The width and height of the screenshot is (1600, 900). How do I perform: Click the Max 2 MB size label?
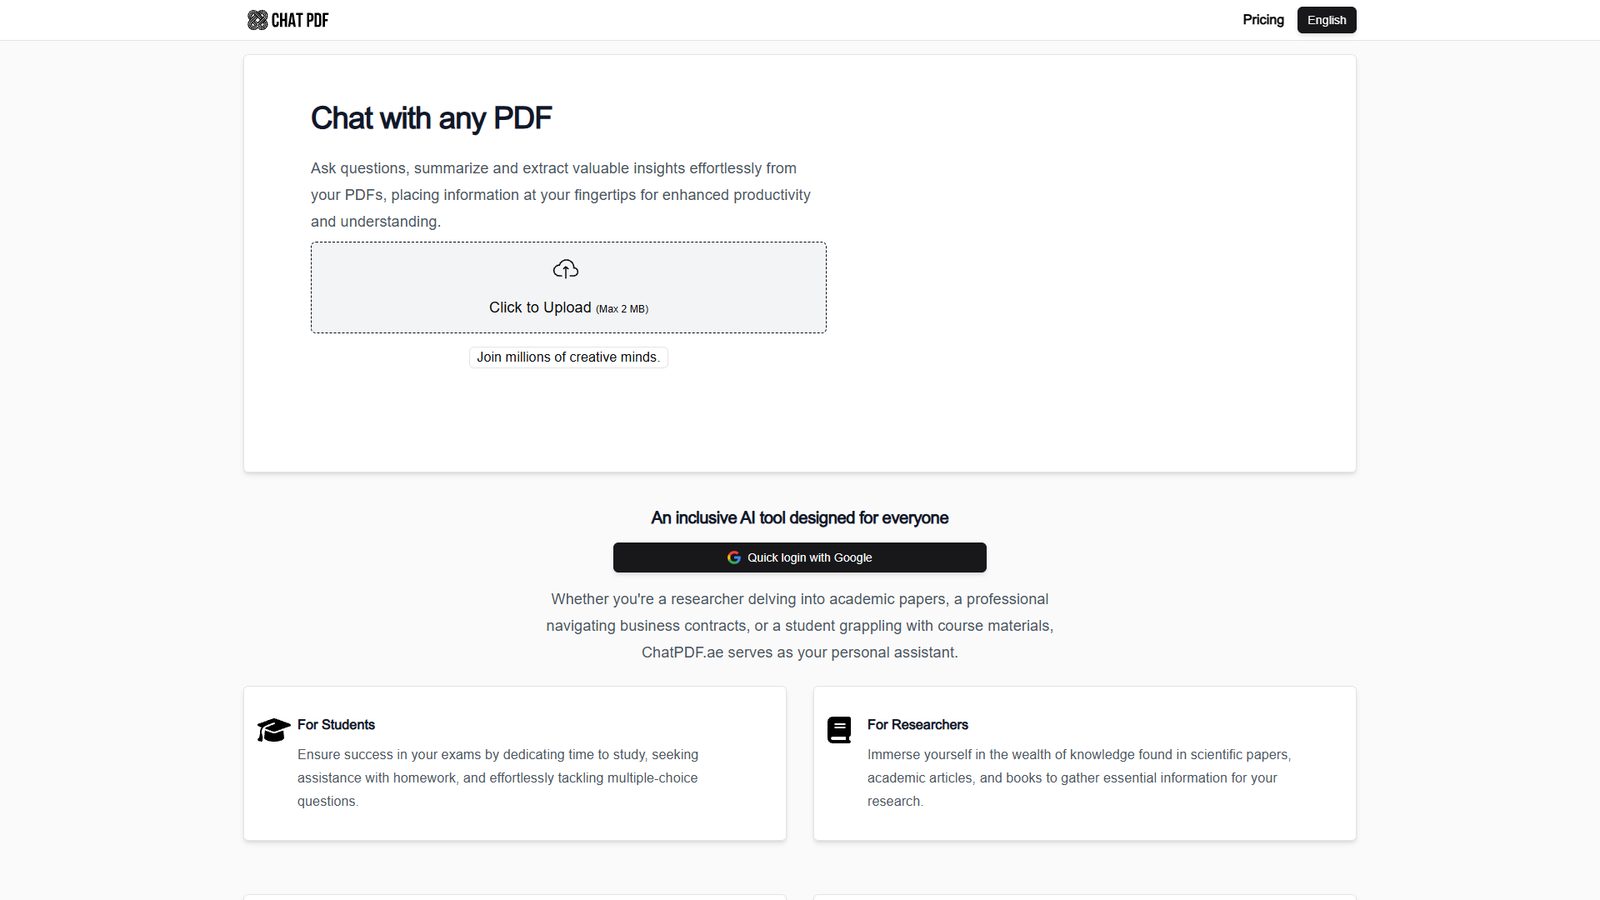pyautogui.click(x=622, y=309)
